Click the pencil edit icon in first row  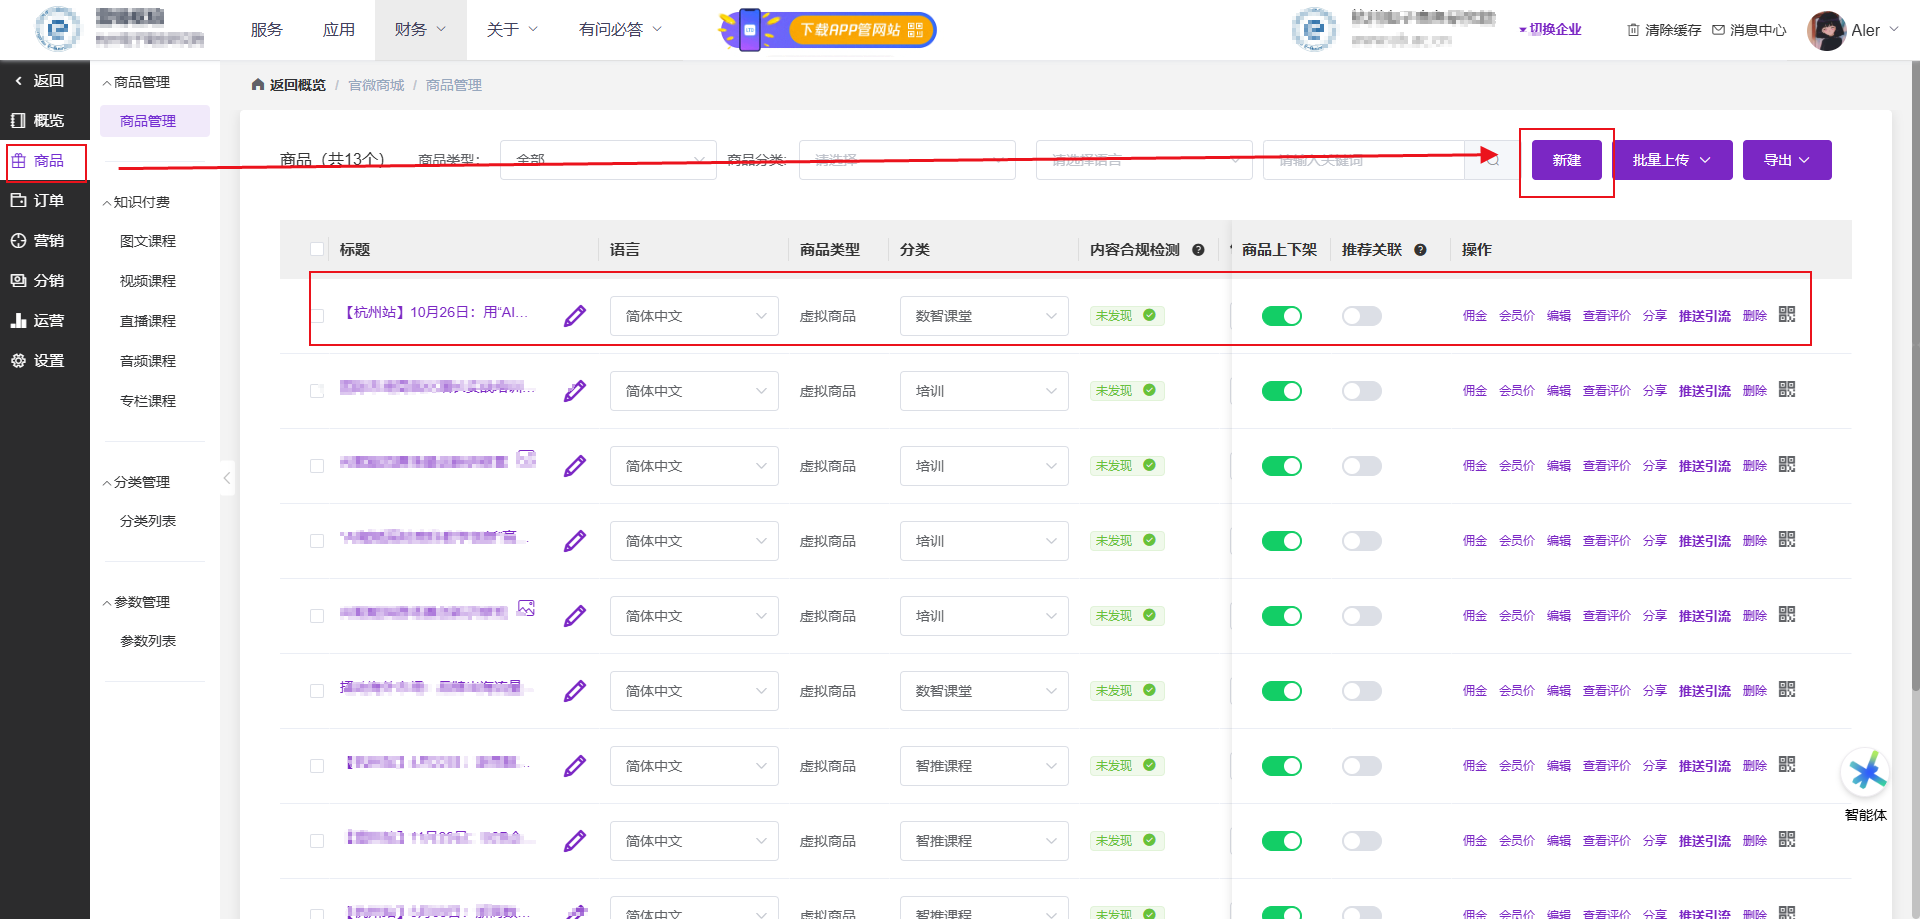(575, 316)
